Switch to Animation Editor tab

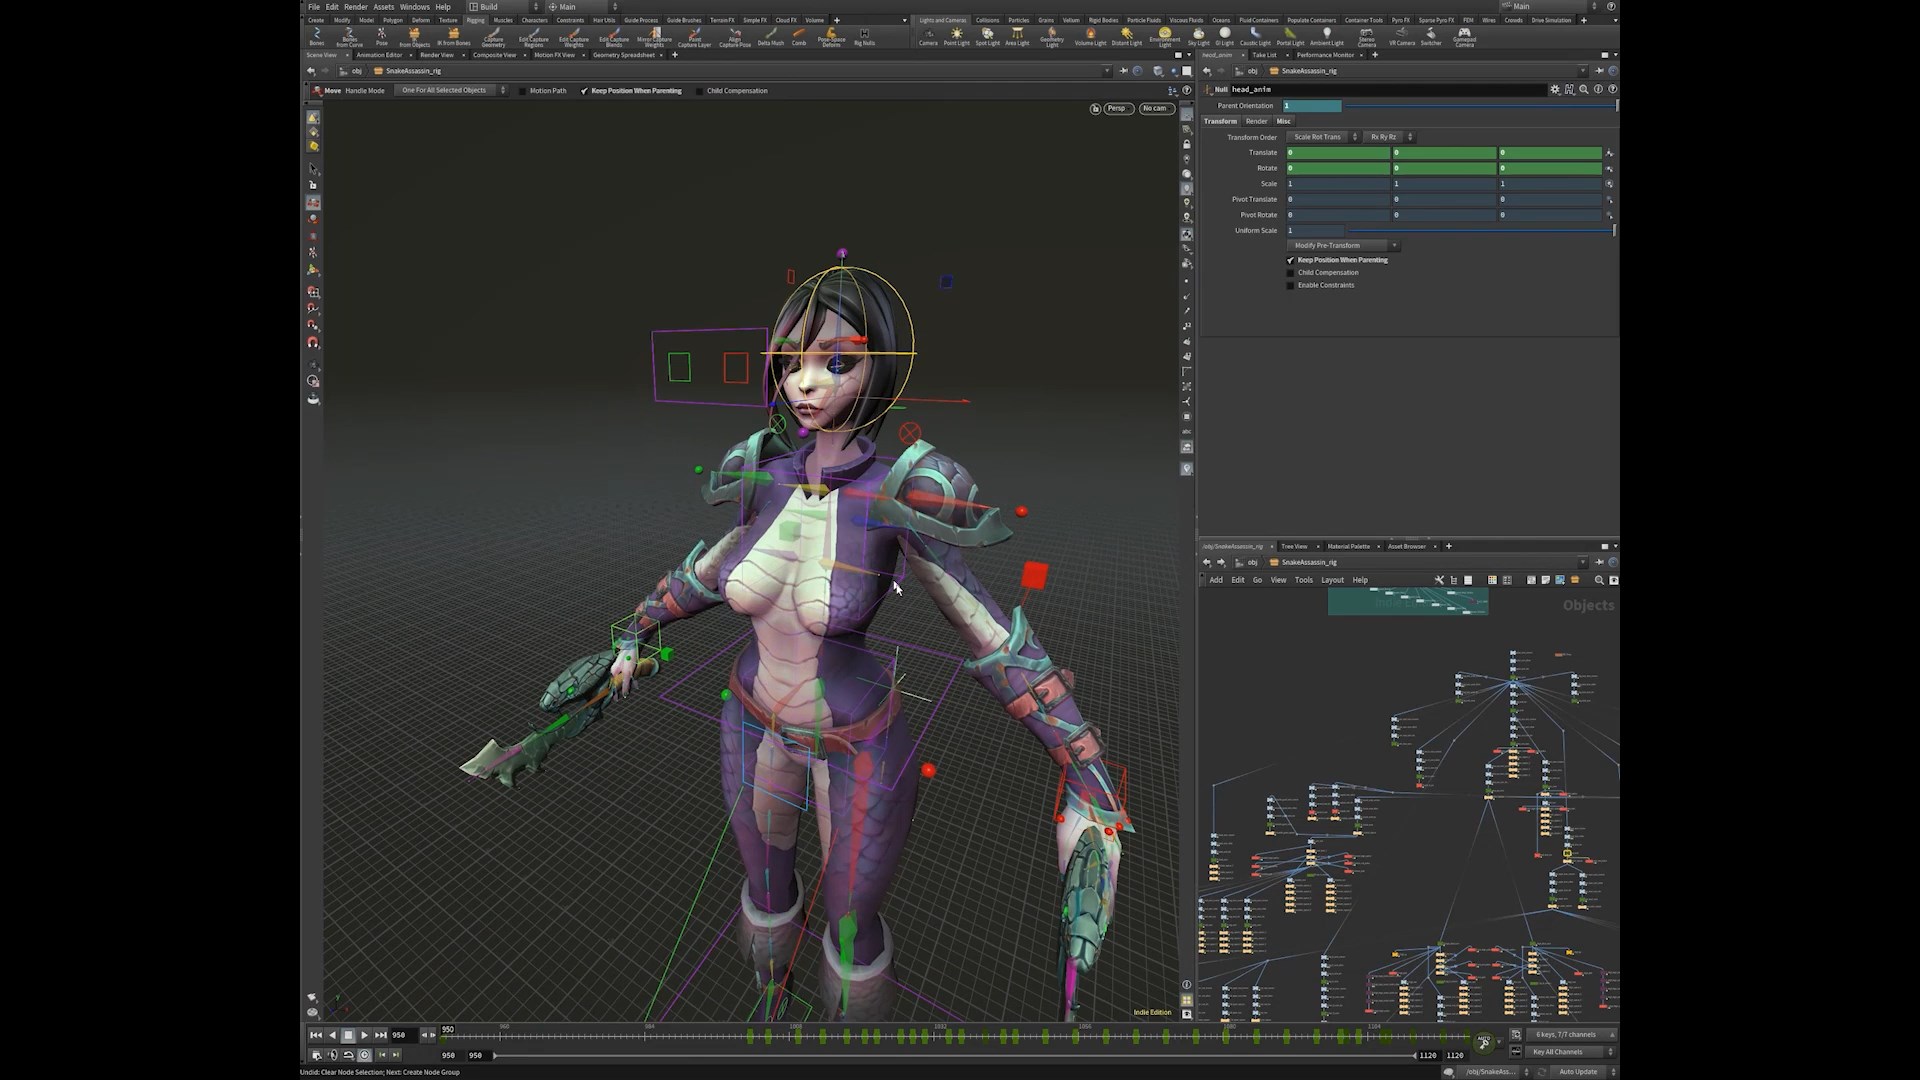point(379,55)
